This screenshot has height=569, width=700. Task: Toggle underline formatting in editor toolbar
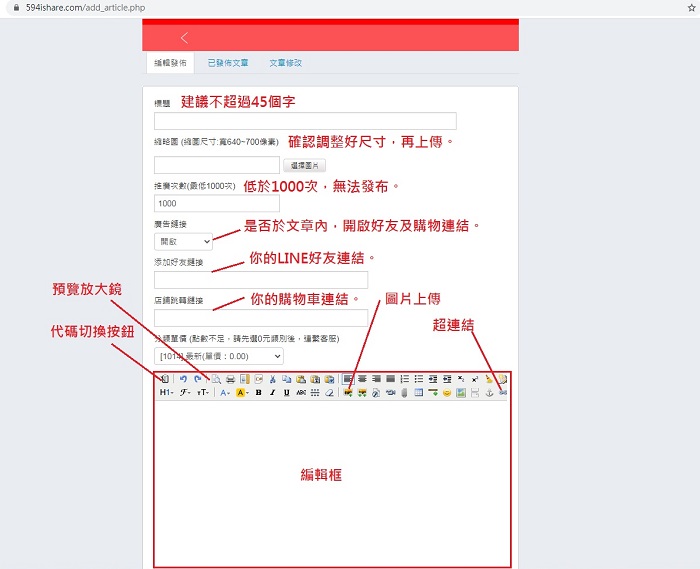(x=286, y=393)
